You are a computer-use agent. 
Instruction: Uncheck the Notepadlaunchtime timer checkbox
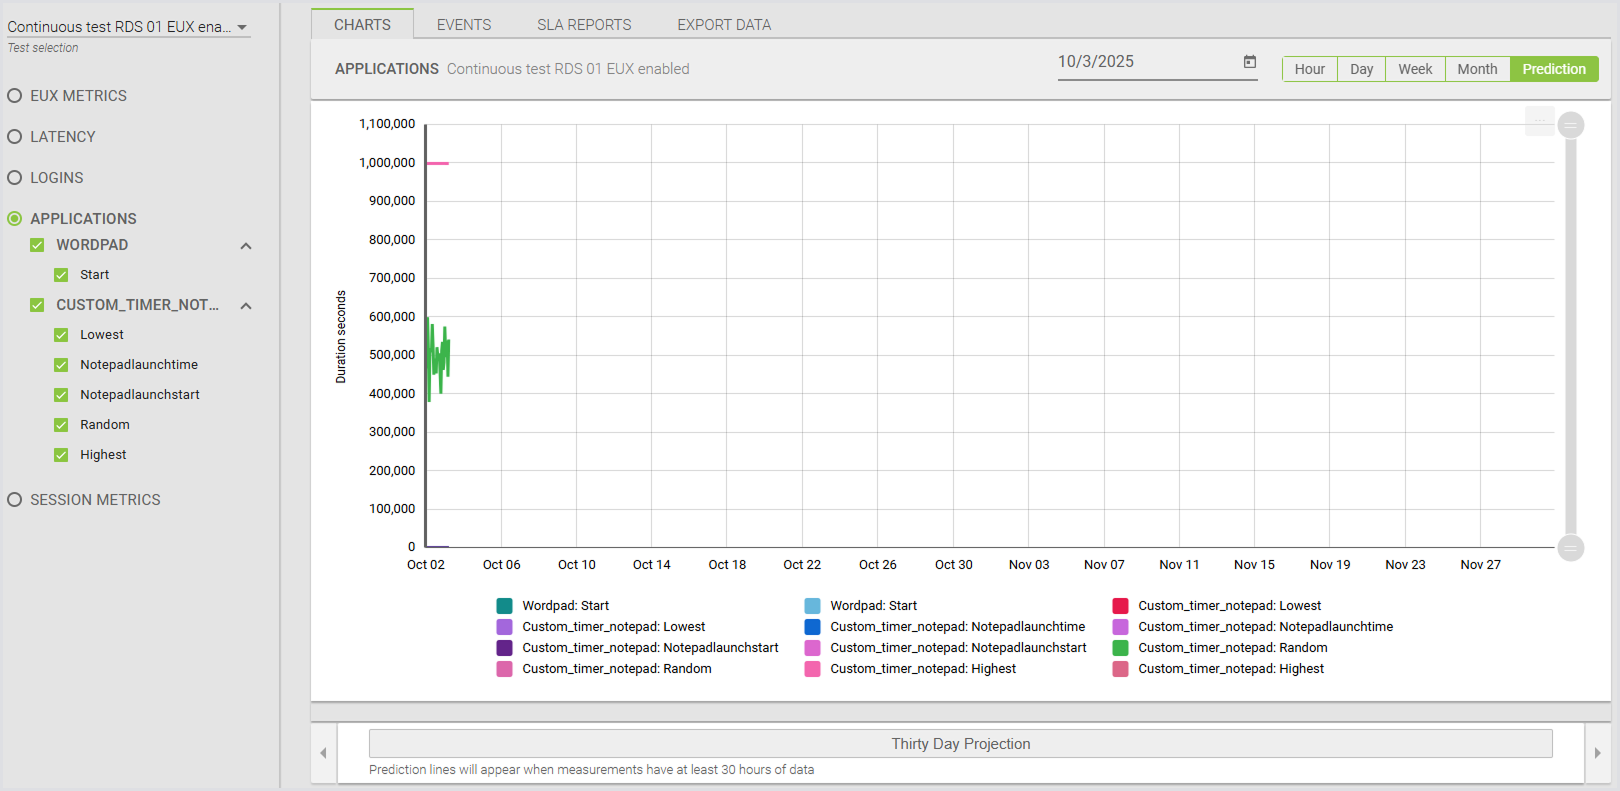61,365
